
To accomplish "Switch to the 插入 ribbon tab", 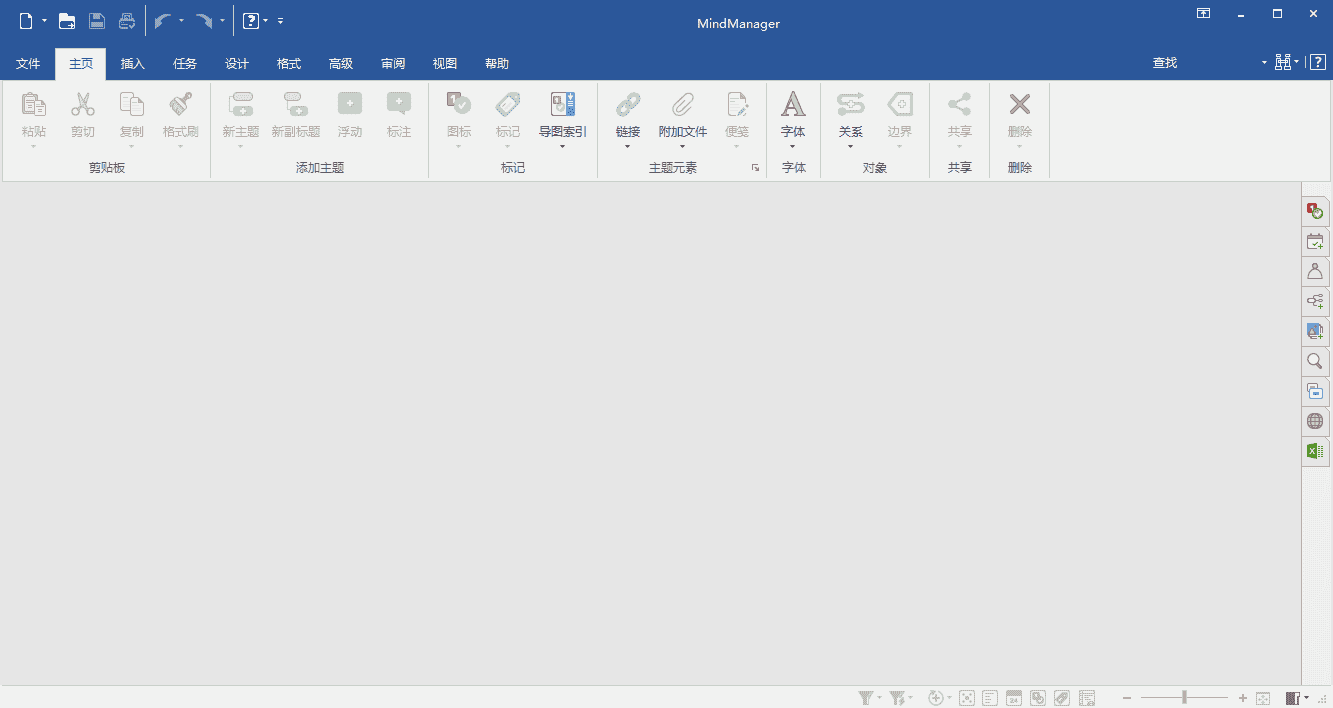I will (x=133, y=64).
